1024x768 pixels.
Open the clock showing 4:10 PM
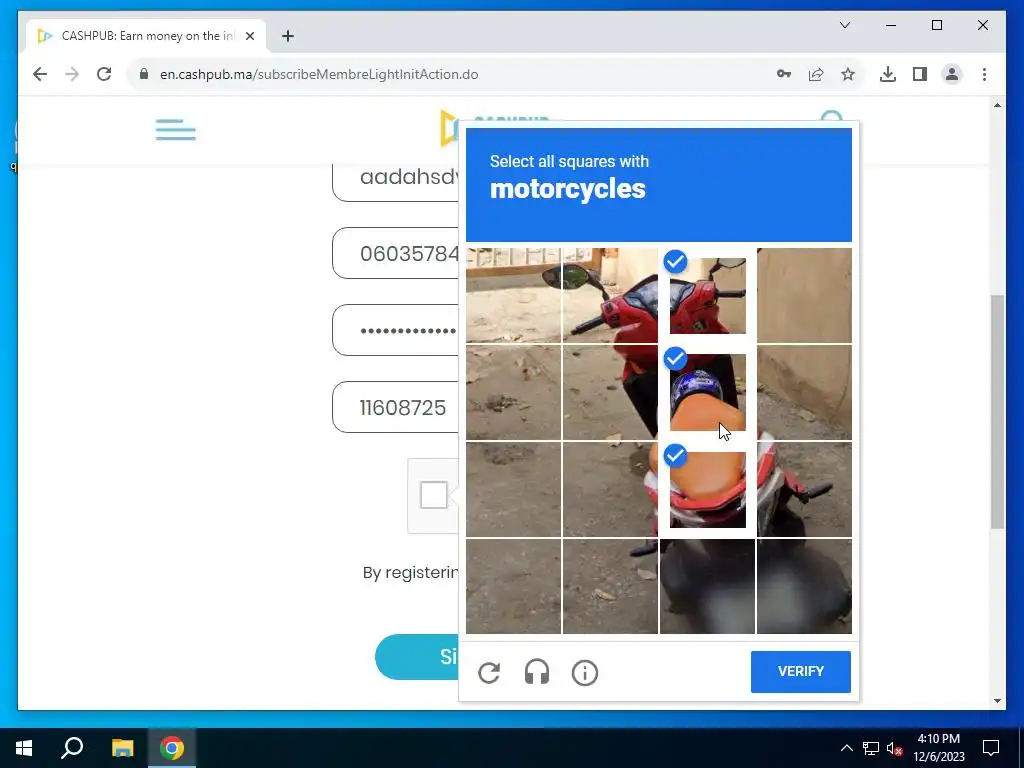coord(938,748)
